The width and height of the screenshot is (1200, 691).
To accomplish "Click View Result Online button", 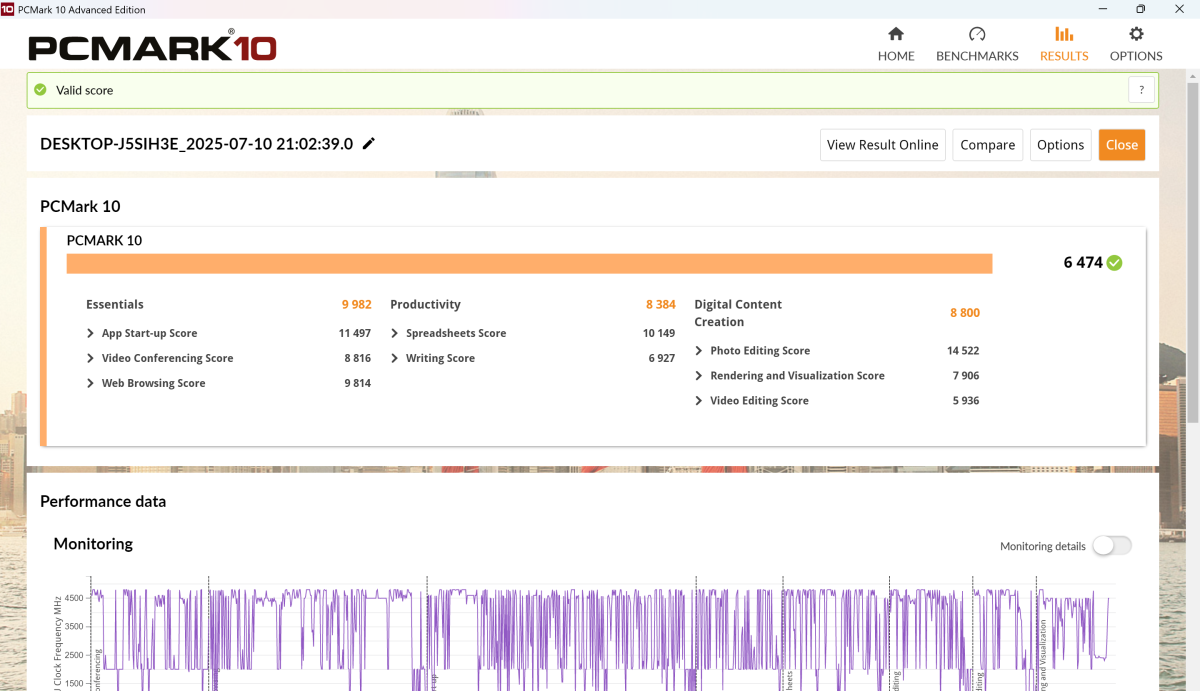I will click(x=883, y=145).
